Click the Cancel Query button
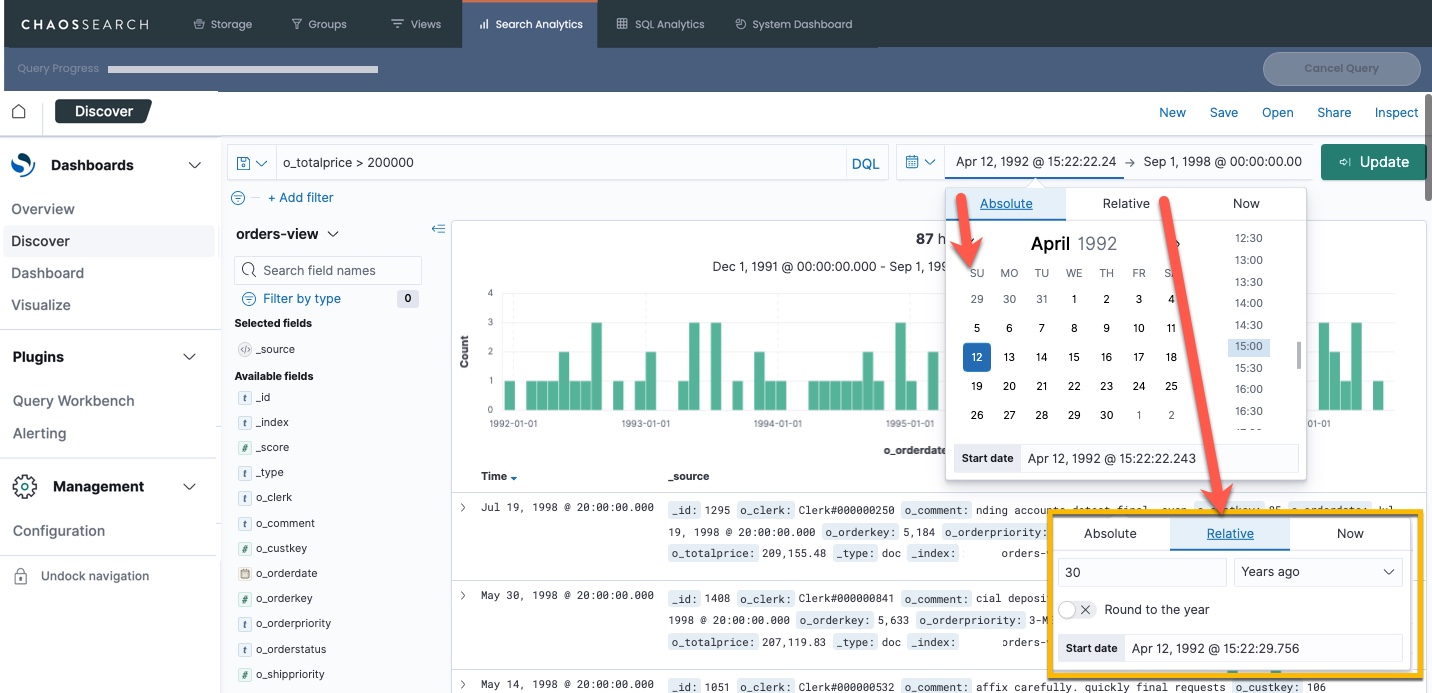 (x=1341, y=69)
